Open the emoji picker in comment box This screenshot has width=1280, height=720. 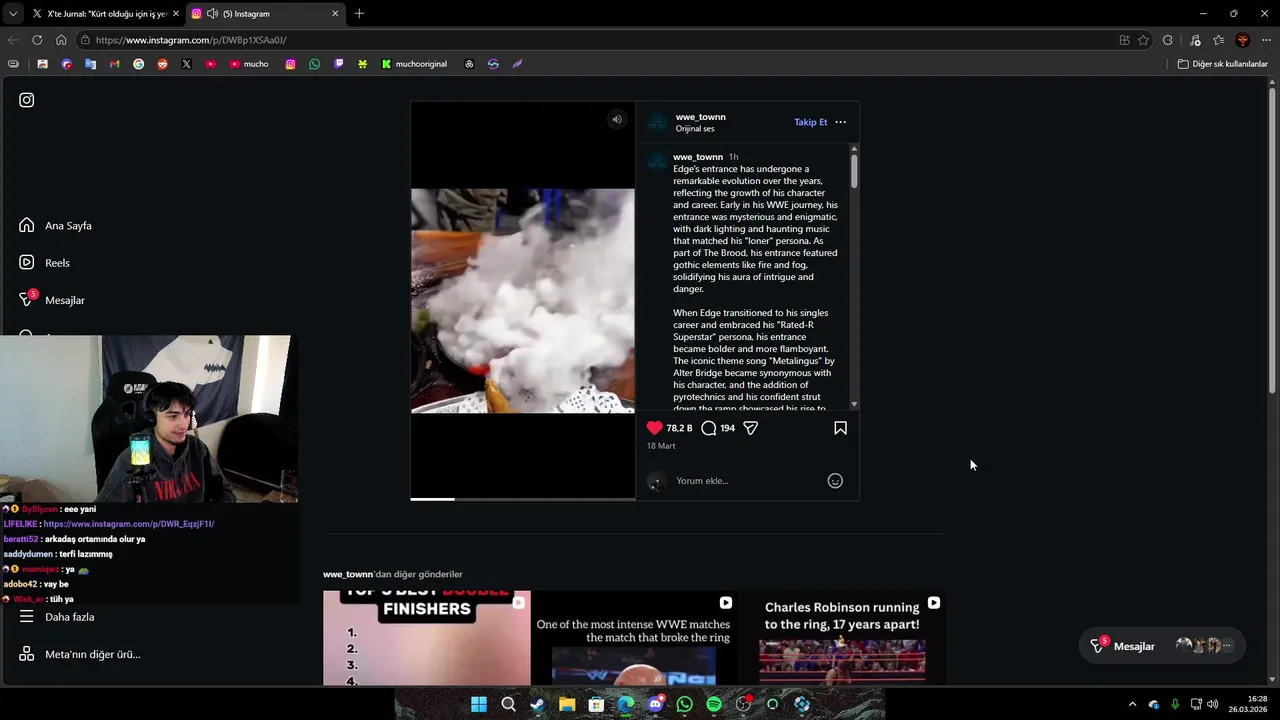(x=835, y=481)
